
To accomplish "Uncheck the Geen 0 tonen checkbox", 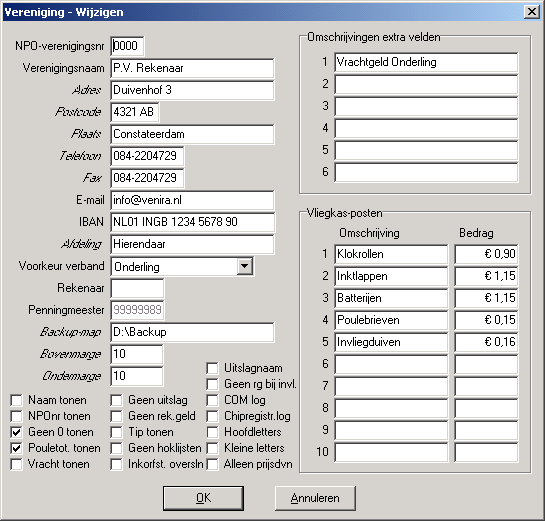I will (x=16, y=432).
